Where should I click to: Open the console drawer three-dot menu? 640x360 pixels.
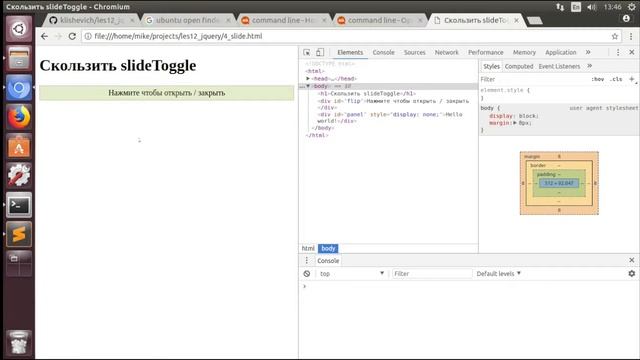tap(307, 260)
